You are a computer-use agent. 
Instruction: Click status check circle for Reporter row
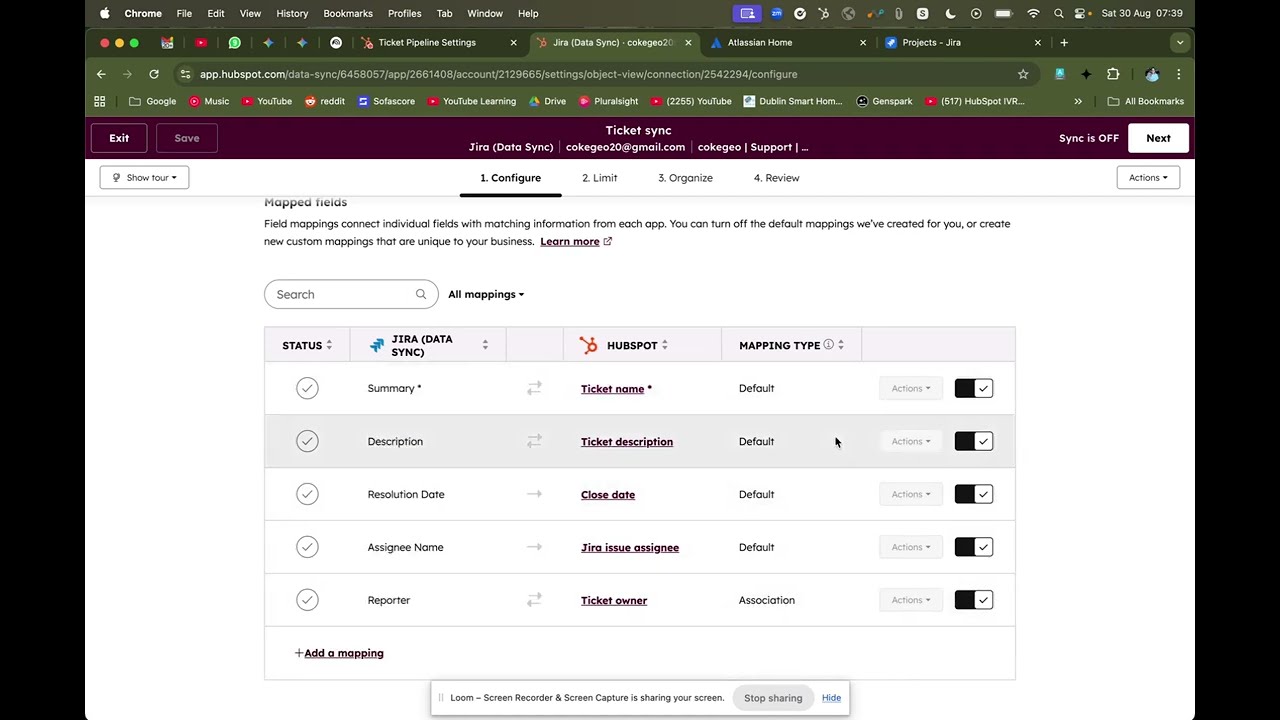pyautogui.click(x=307, y=600)
